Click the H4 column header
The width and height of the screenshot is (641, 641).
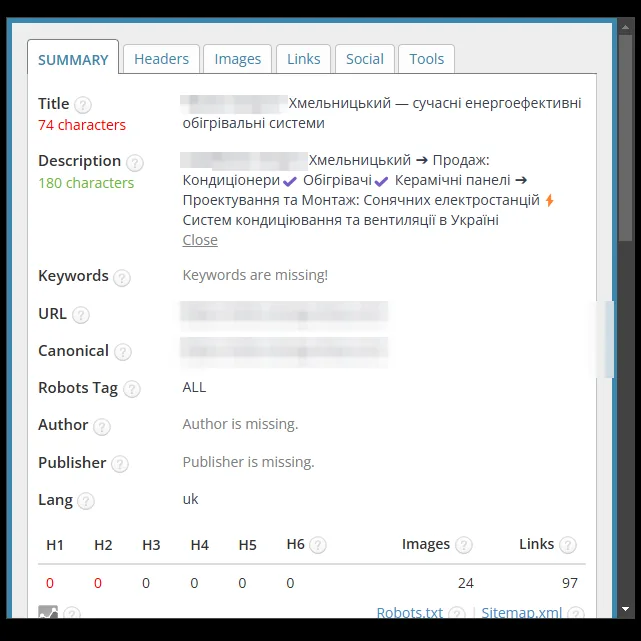point(199,545)
